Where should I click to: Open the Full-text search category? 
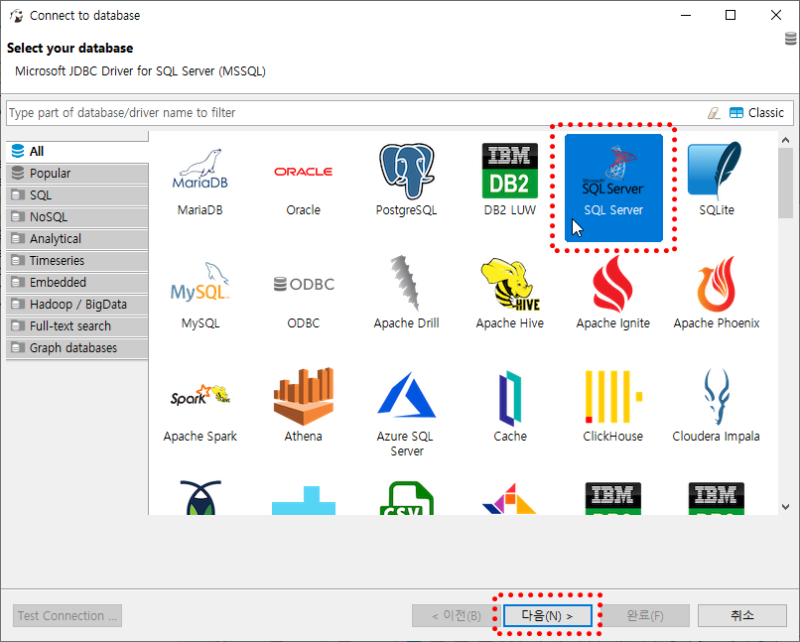[x=77, y=326]
